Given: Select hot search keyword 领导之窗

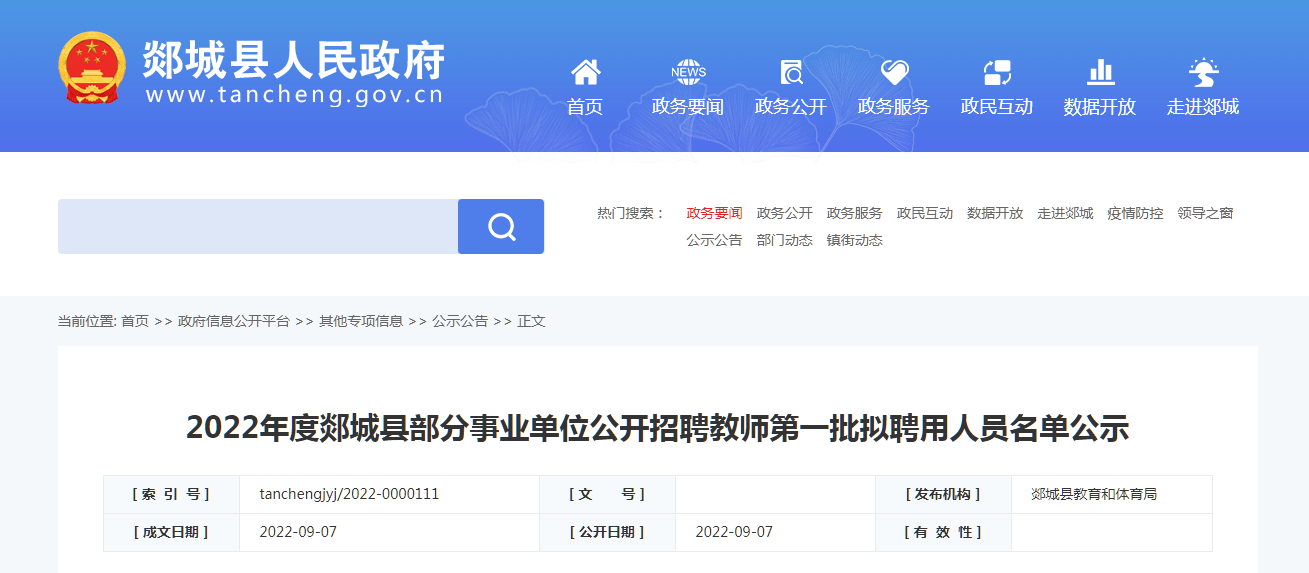Looking at the screenshot, I should (1205, 213).
